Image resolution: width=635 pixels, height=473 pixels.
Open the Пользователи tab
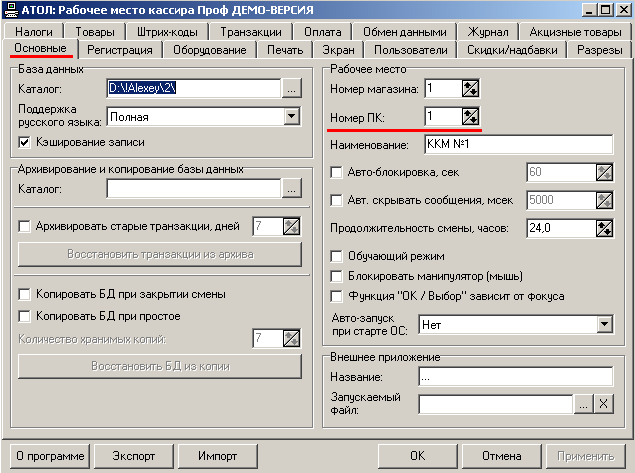(411, 50)
